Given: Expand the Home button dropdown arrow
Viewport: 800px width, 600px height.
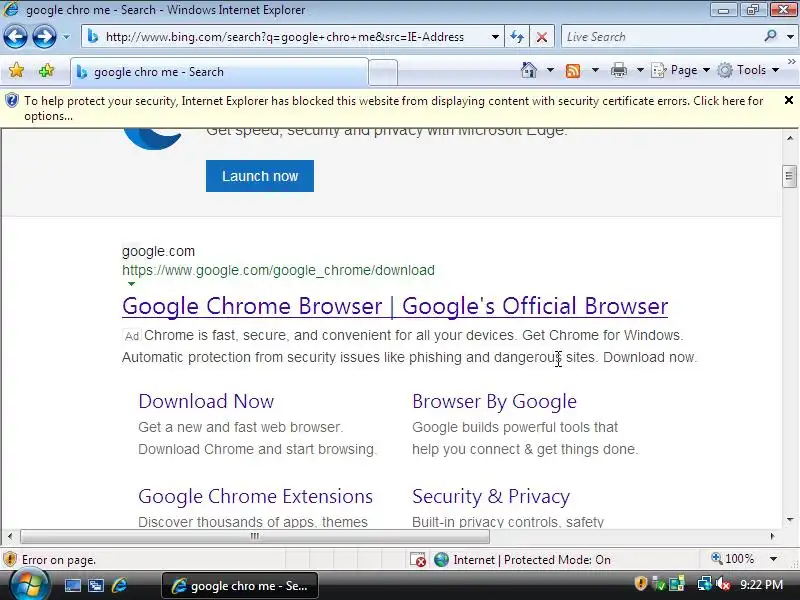Looking at the screenshot, I should tap(550, 70).
